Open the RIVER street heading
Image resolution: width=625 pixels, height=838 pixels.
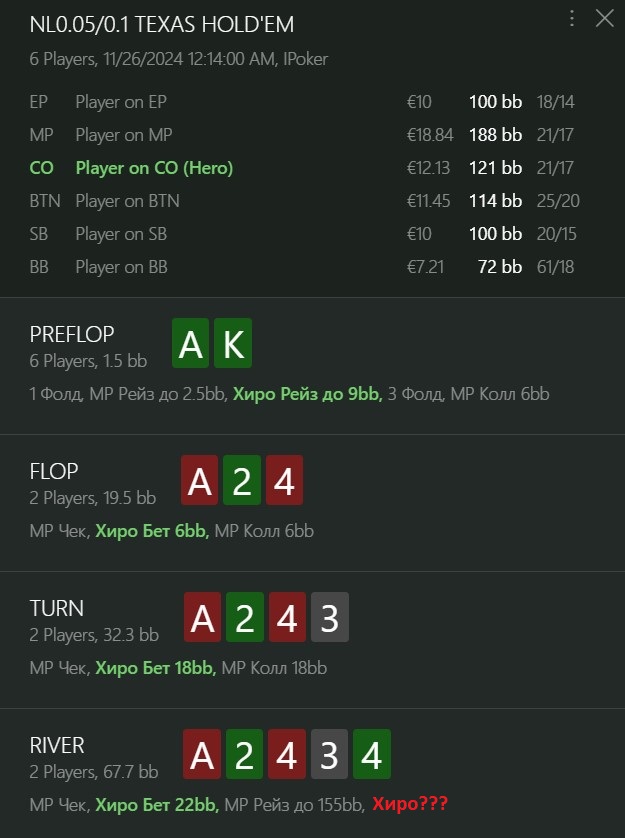click(x=57, y=745)
